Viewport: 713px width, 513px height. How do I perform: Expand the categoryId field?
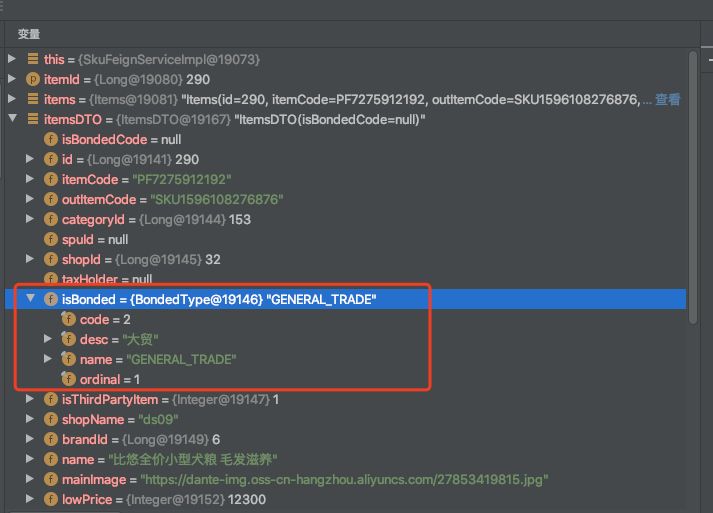click(x=30, y=219)
